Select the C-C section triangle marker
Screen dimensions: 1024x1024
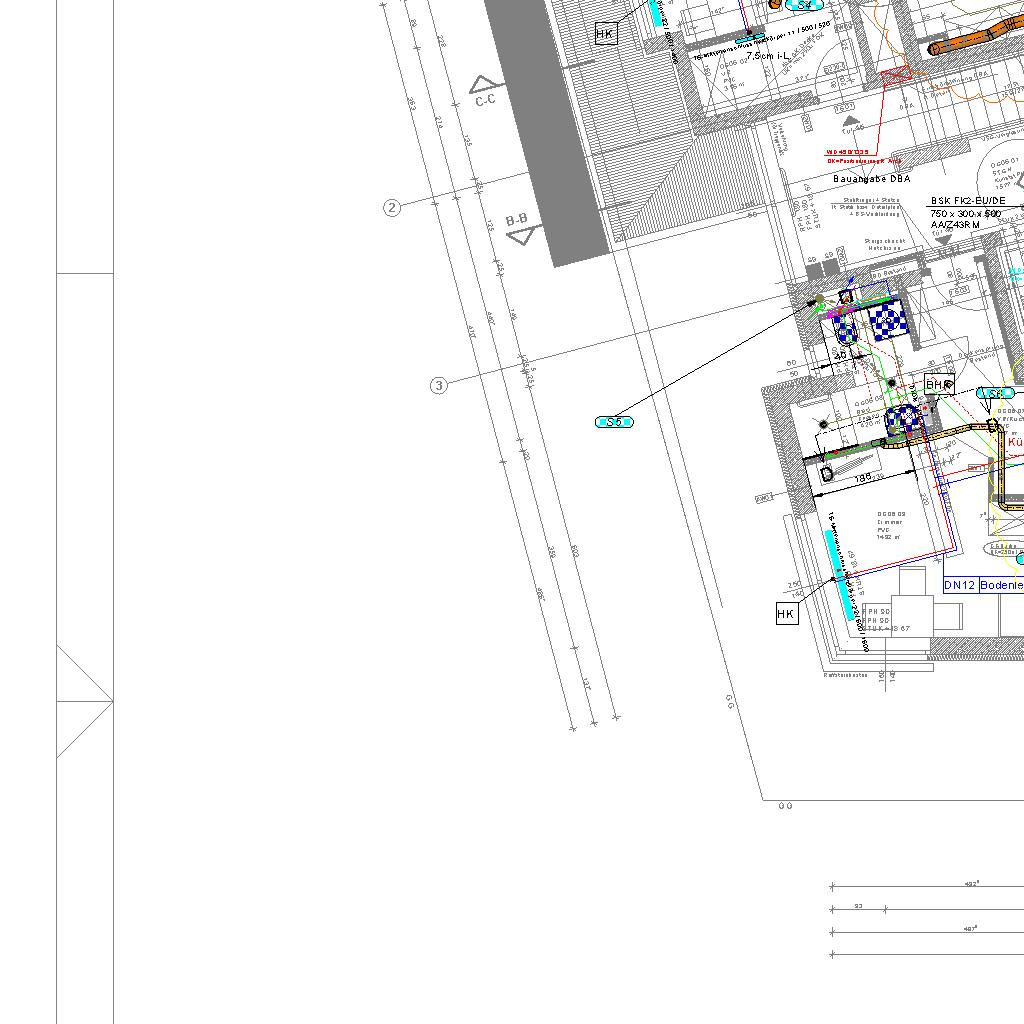(x=484, y=85)
